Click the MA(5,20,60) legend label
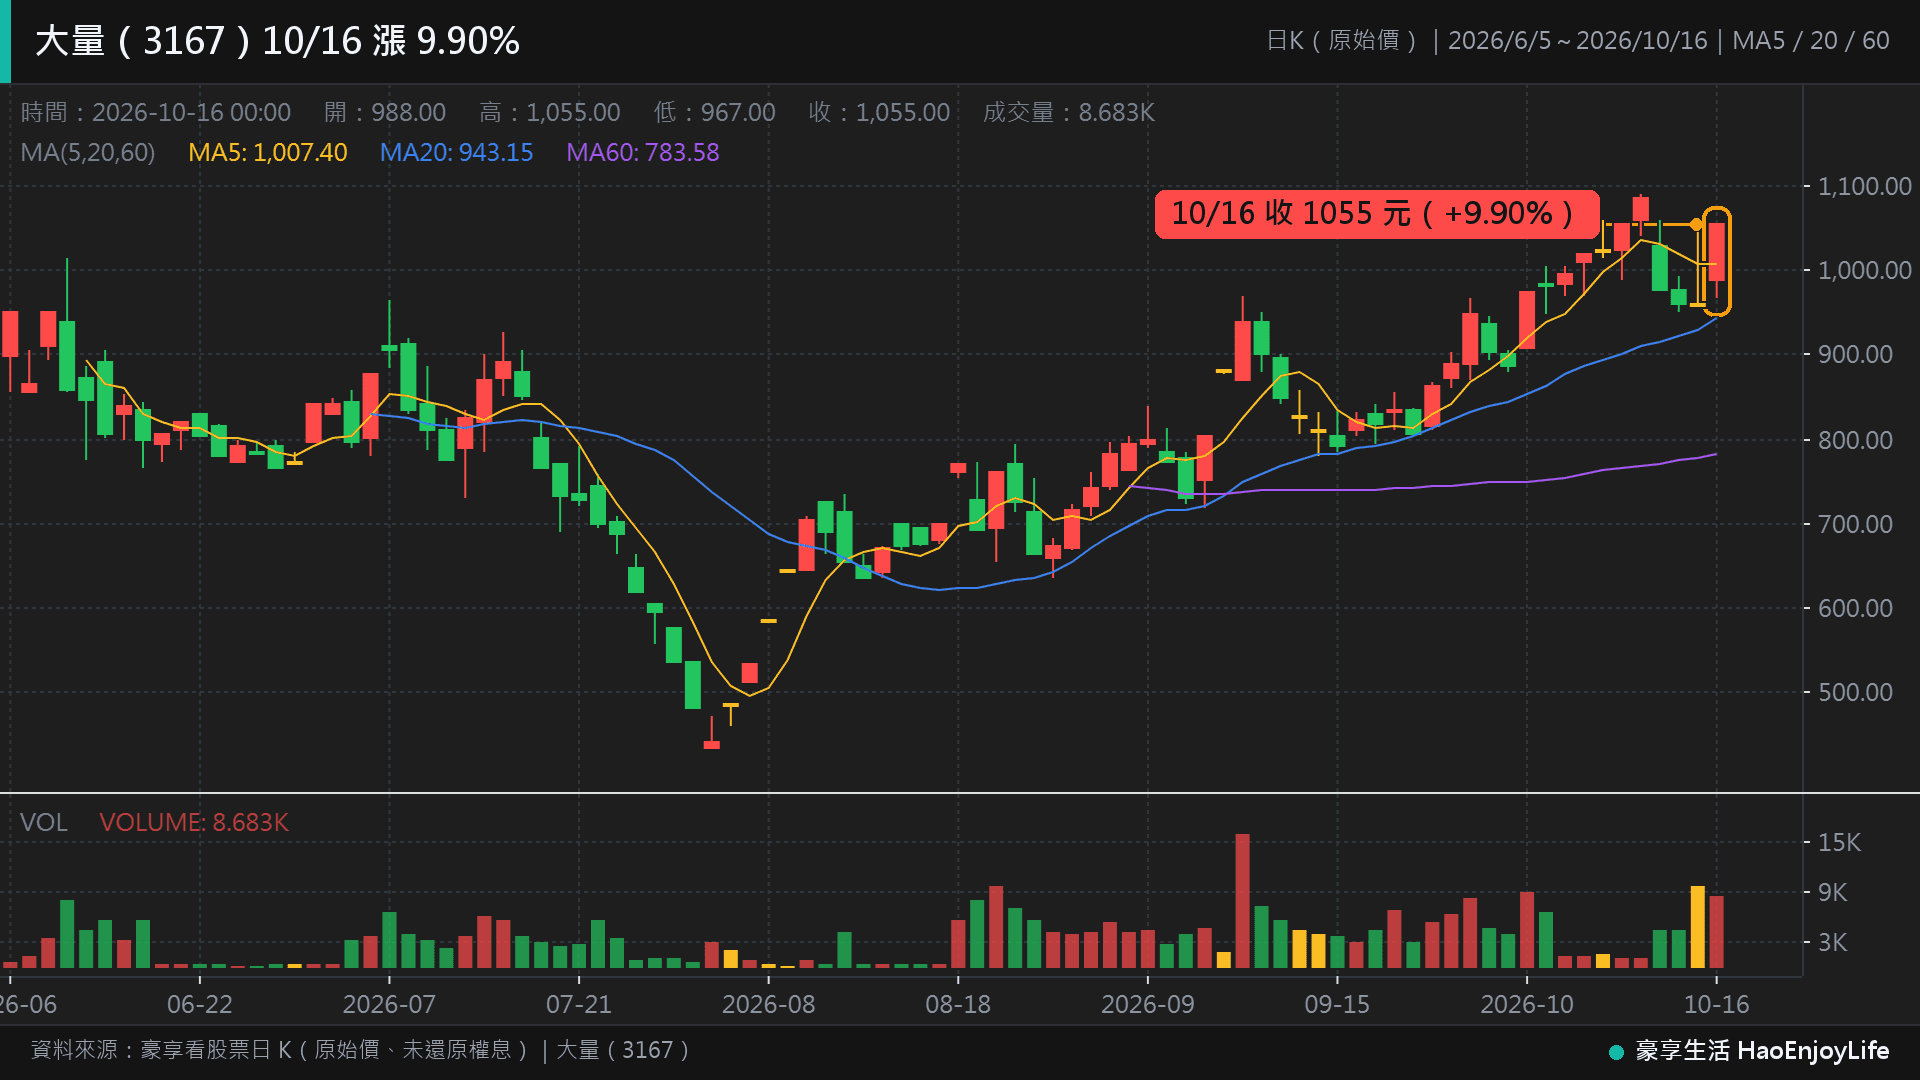 pyautogui.click(x=88, y=152)
